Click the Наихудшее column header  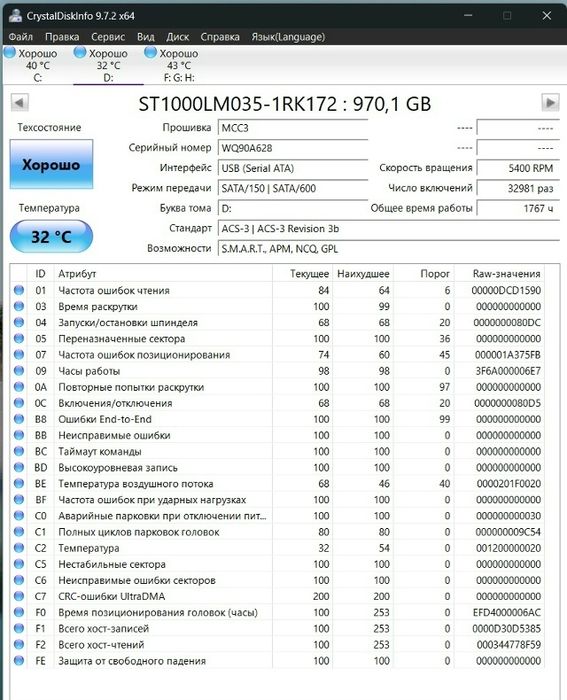pos(363,274)
